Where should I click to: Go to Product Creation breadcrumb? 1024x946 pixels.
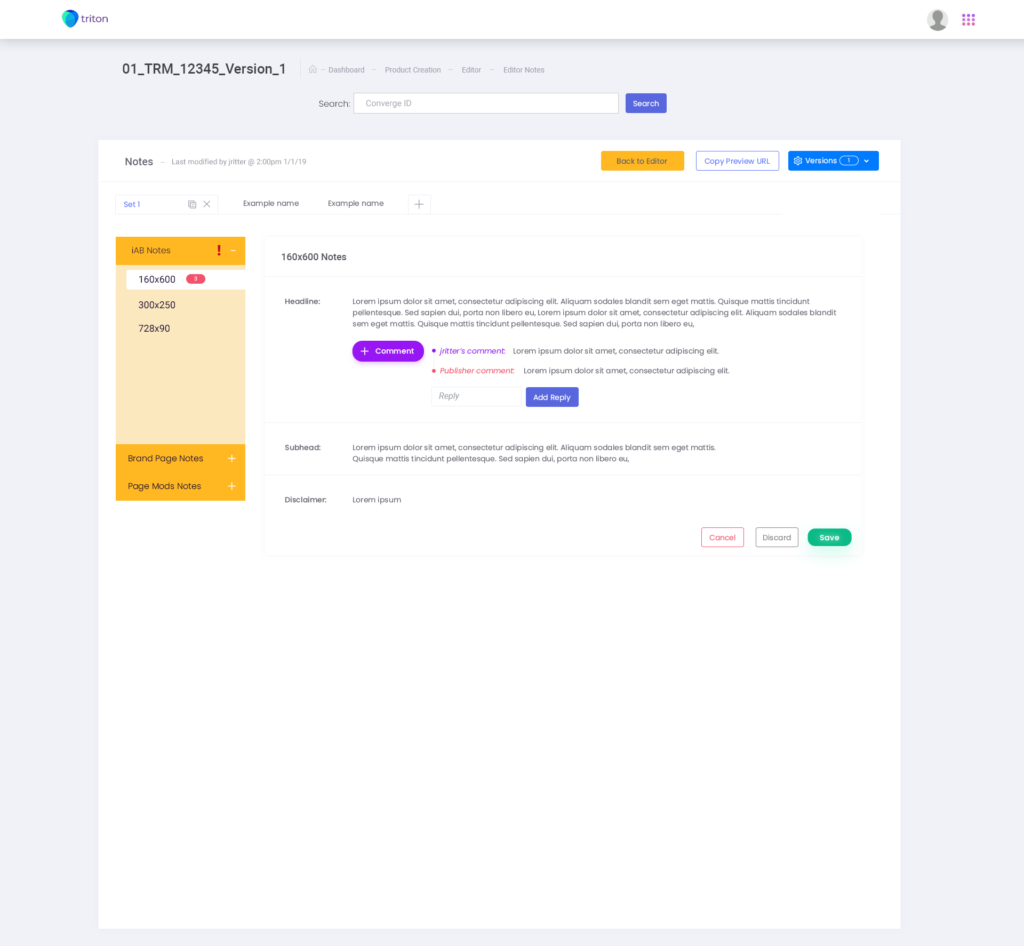click(412, 70)
